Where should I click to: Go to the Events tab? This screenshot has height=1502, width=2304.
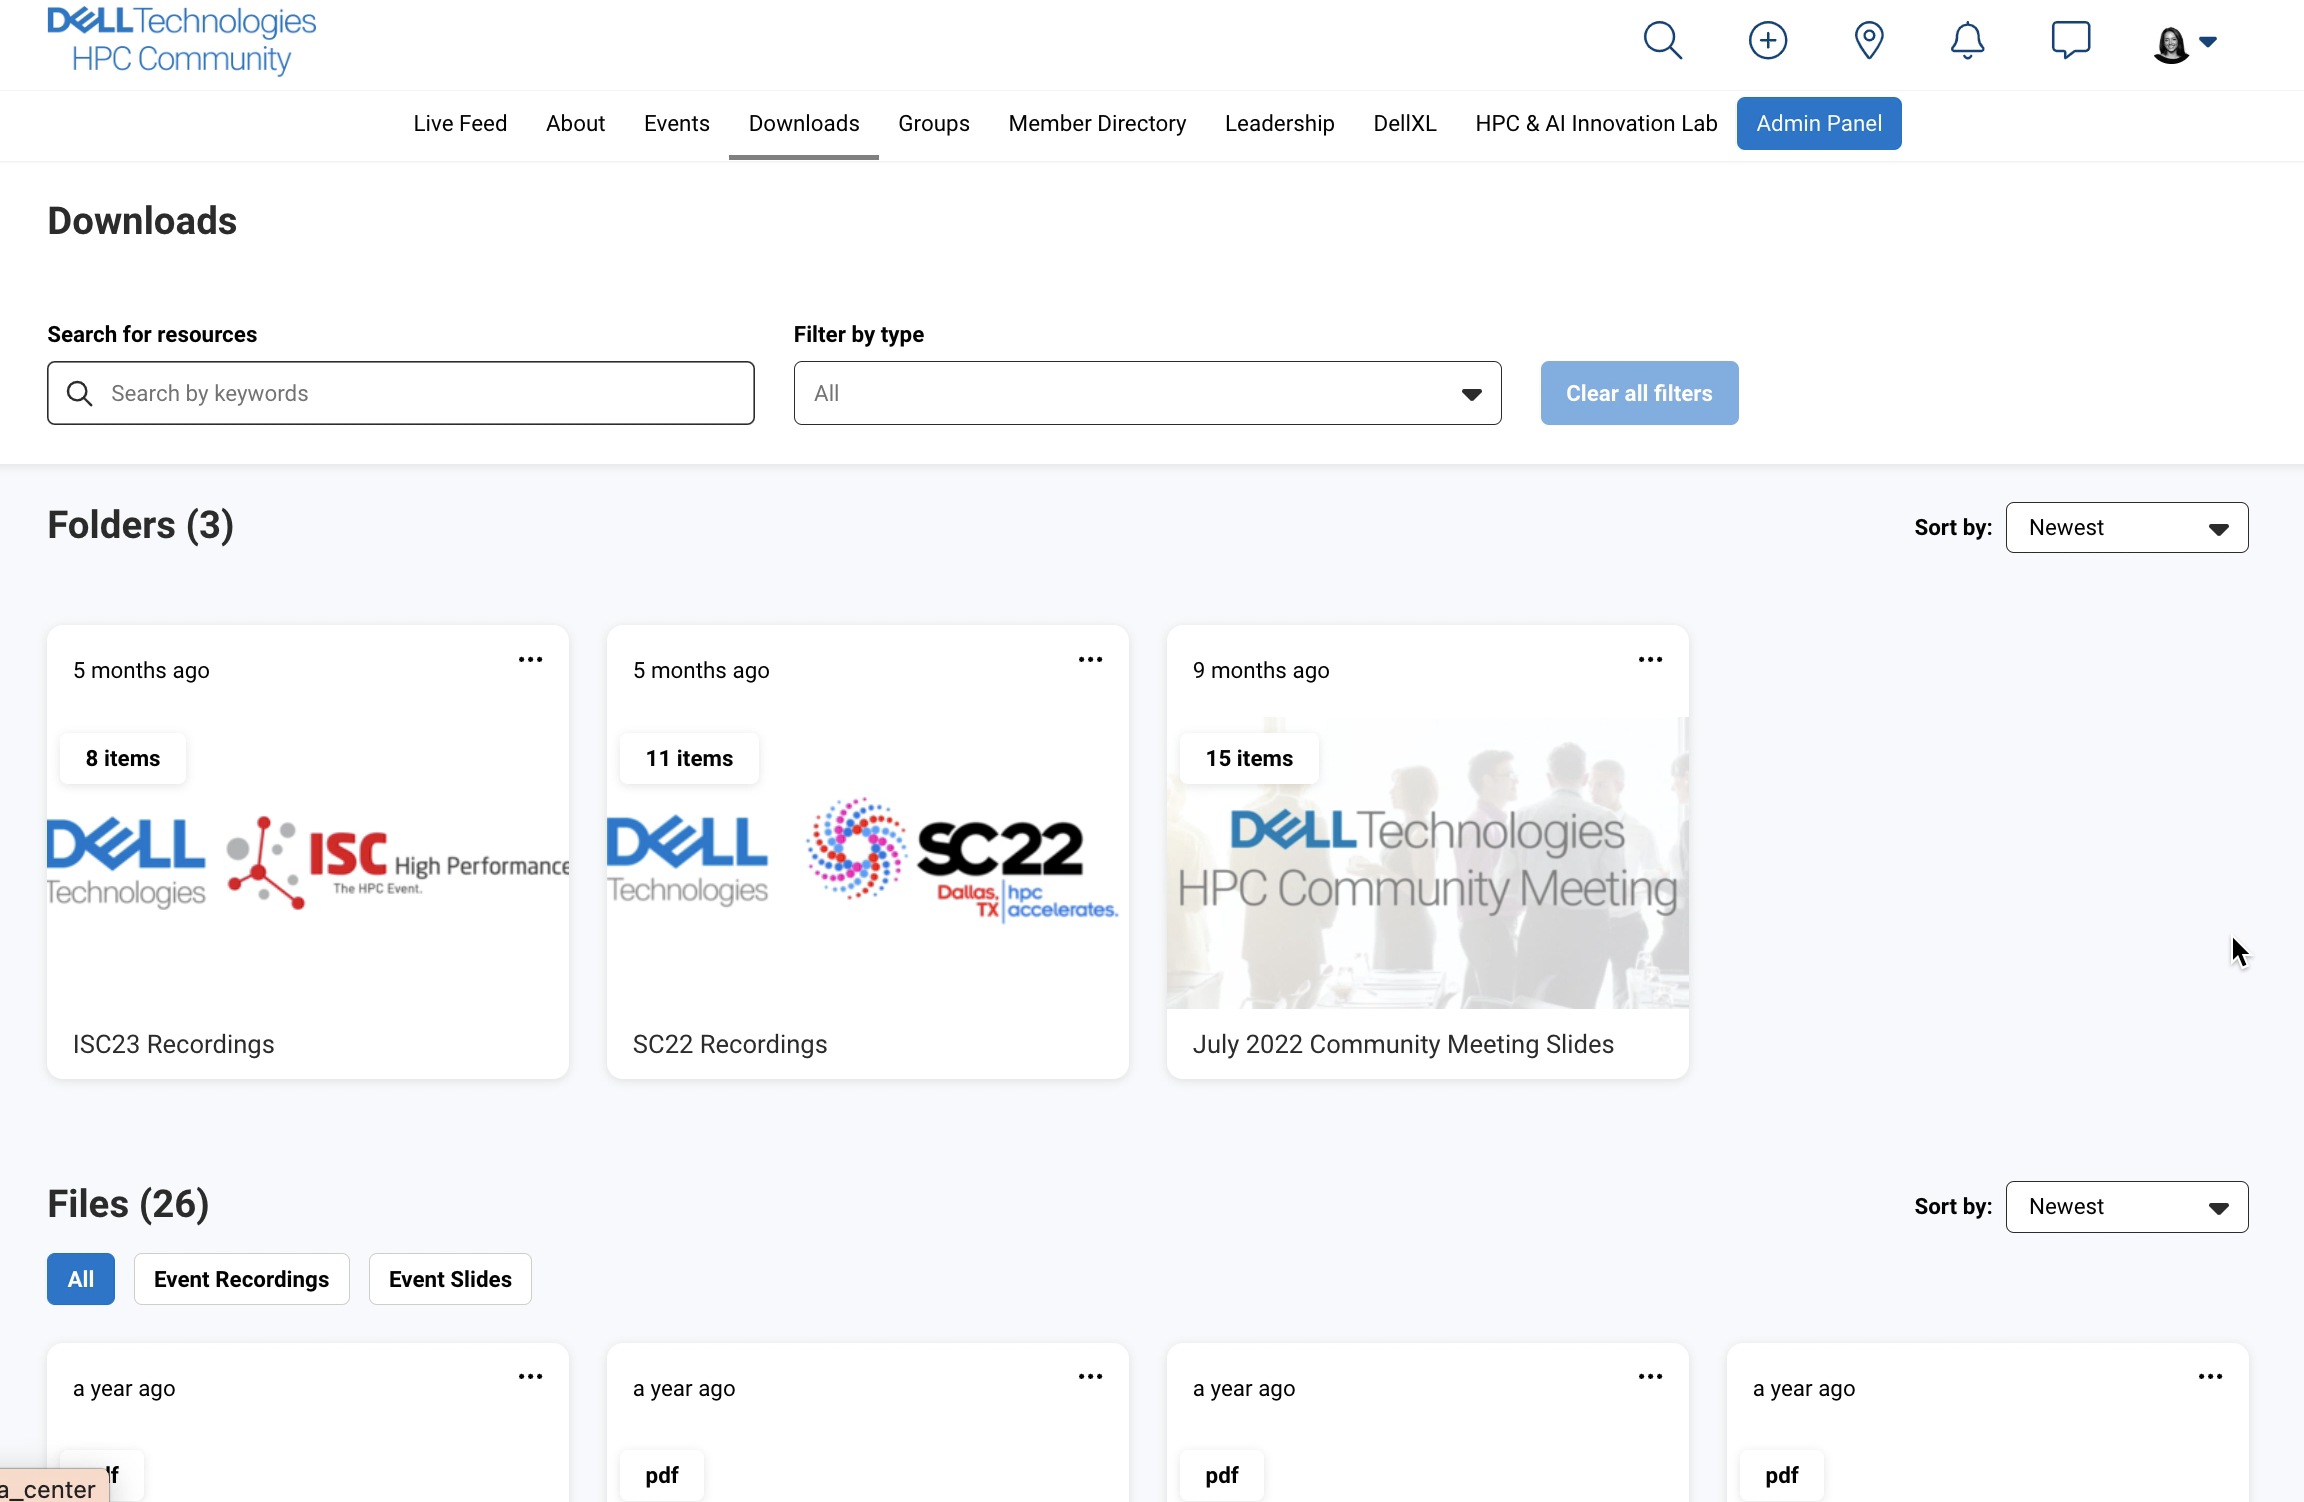[676, 124]
